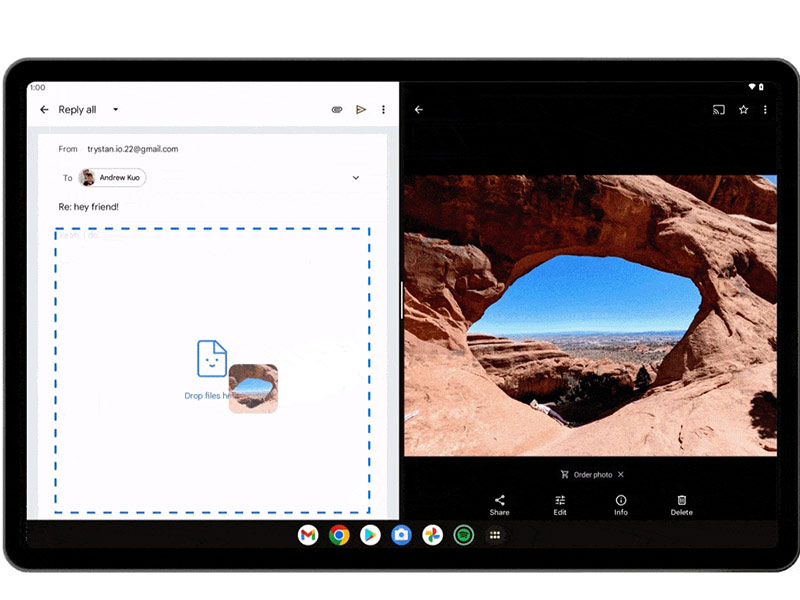Click the Wi-Fi icon in the status bar

(x=752, y=87)
